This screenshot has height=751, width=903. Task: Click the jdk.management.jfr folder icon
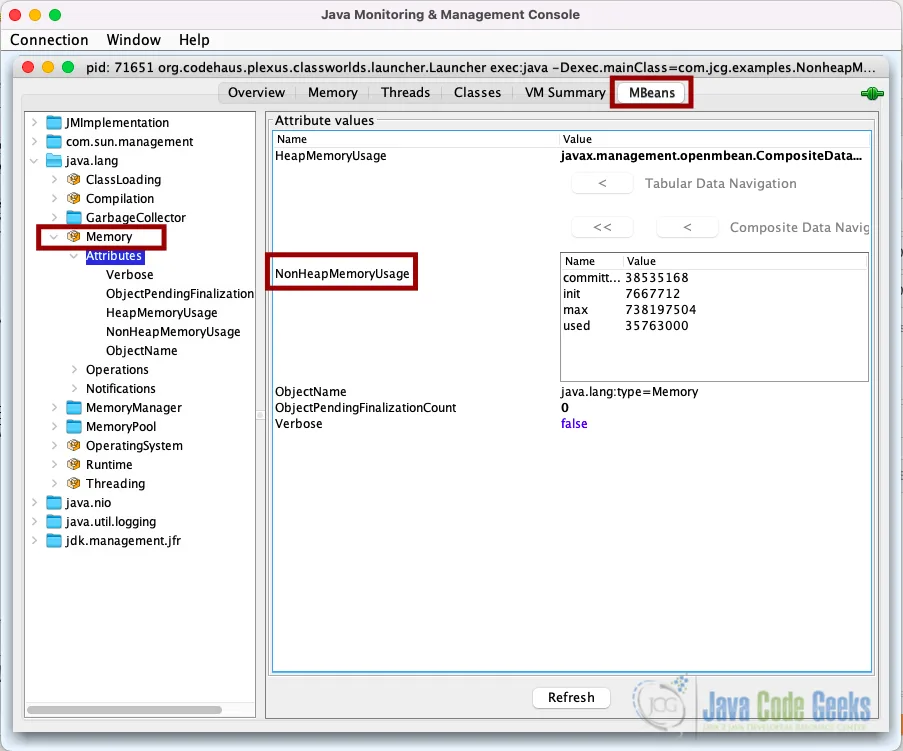pyautogui.click(x=54, y=541)
